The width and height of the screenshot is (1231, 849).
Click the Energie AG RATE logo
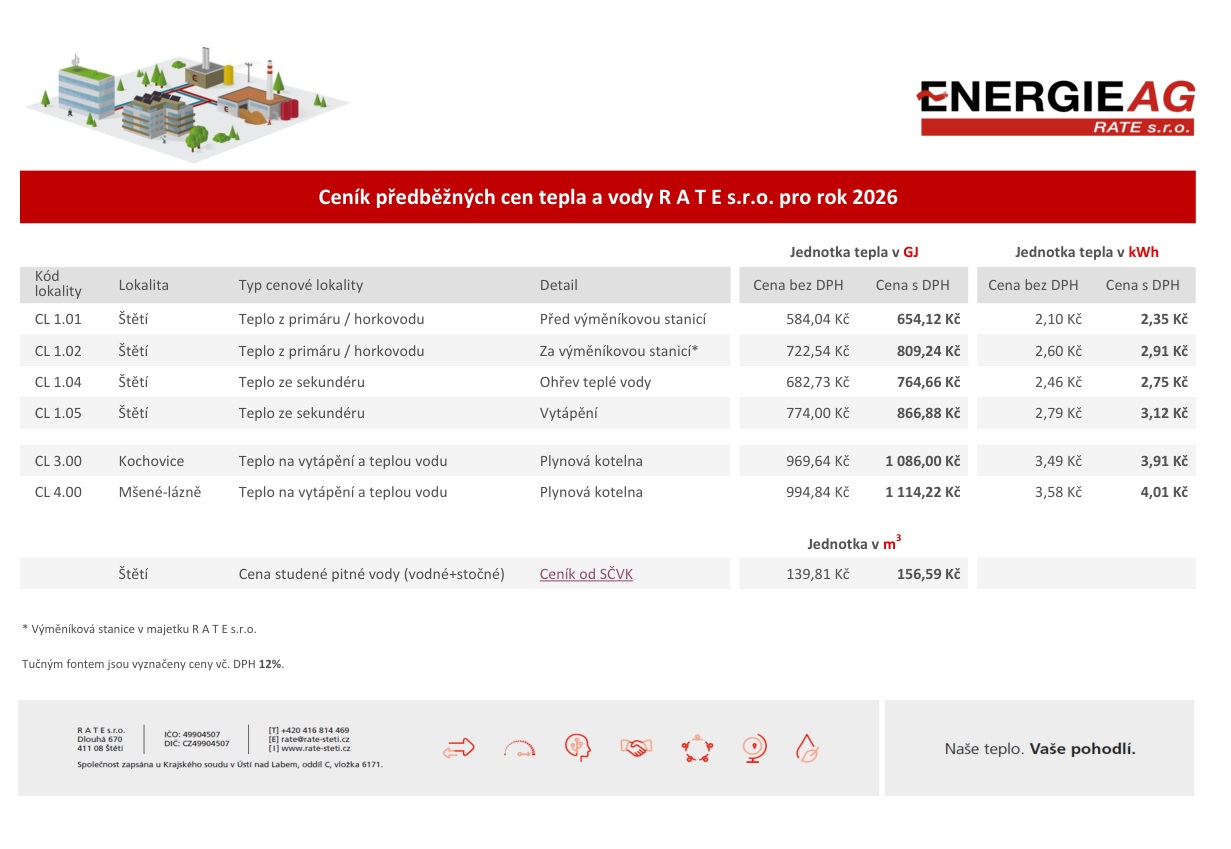pos(1056,108)
